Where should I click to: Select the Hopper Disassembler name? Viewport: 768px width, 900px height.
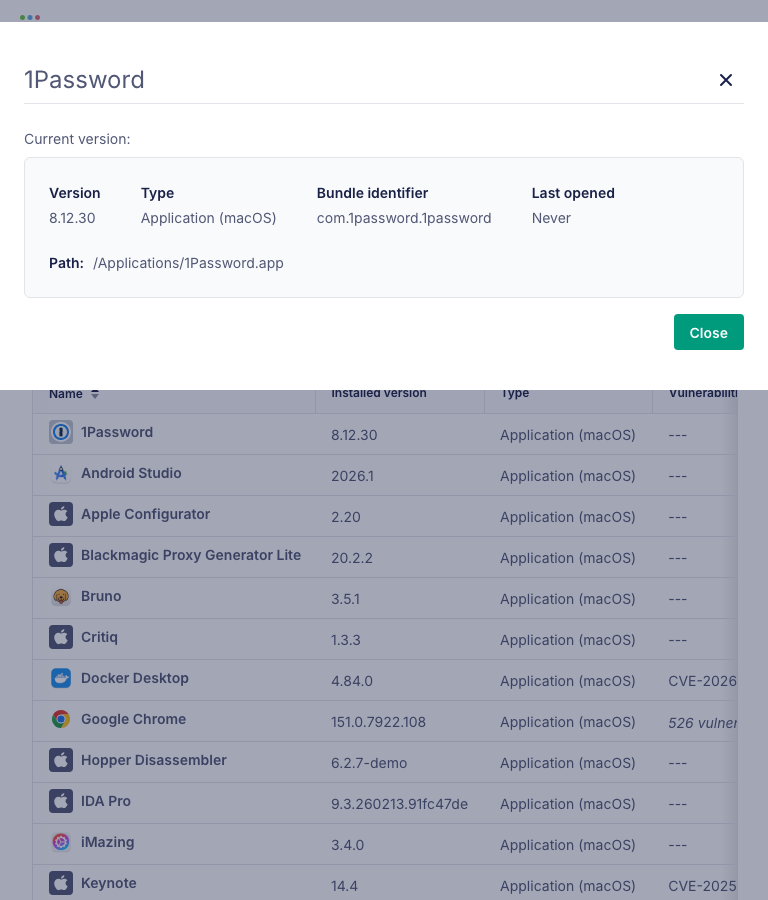154,760
